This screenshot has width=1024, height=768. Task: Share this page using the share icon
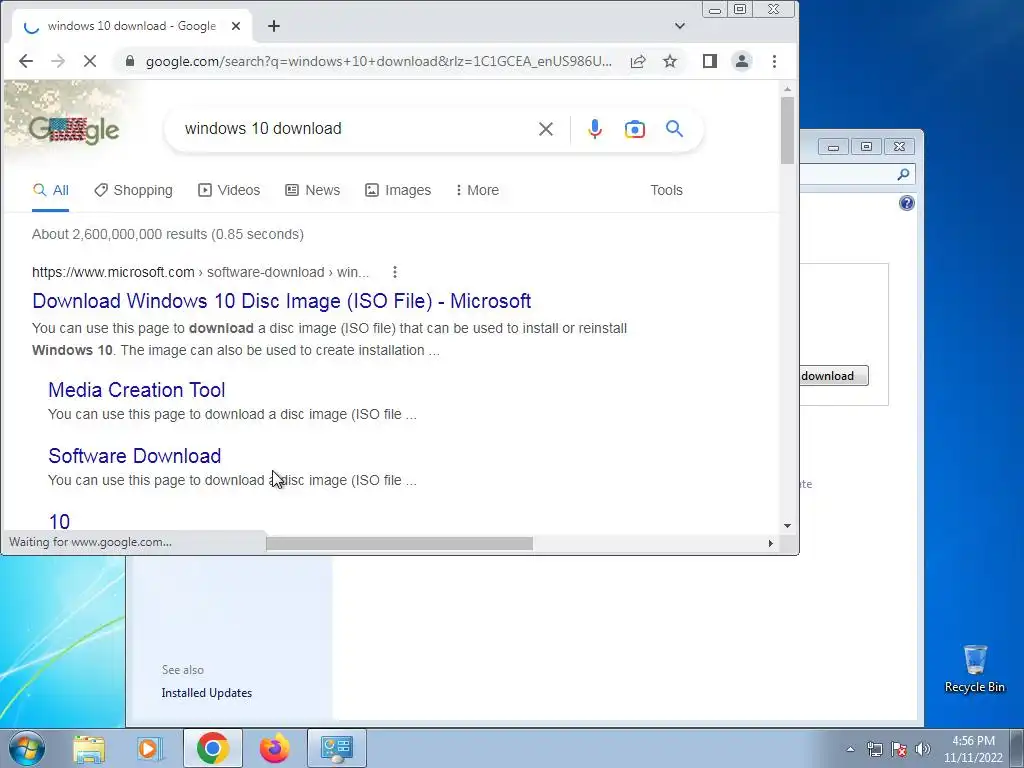638,61
